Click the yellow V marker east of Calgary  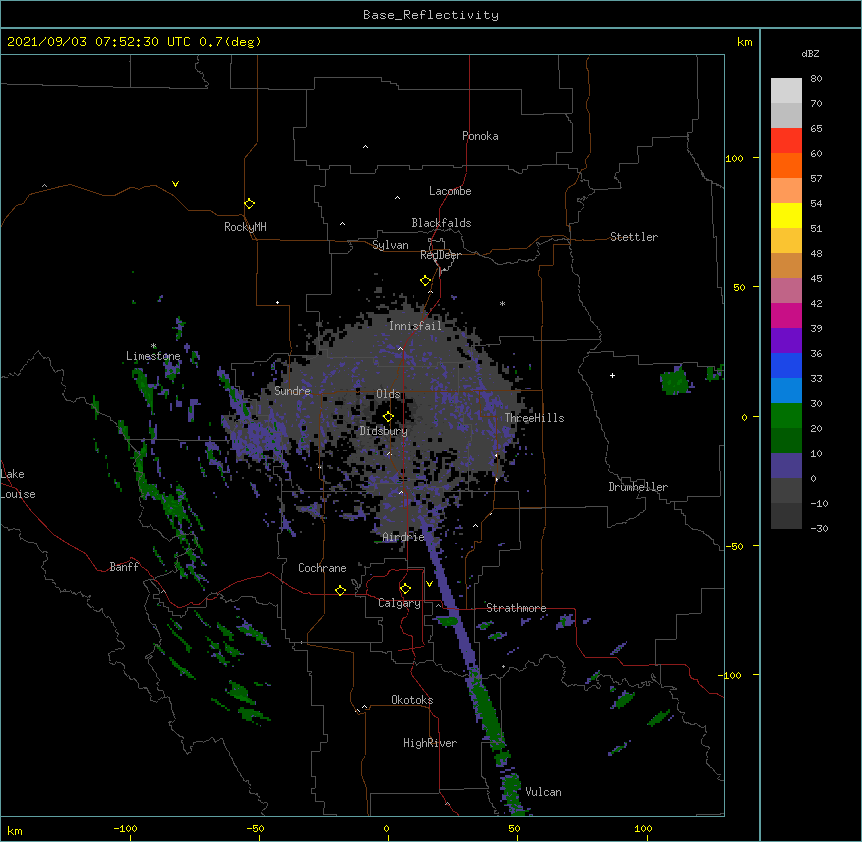429,584
